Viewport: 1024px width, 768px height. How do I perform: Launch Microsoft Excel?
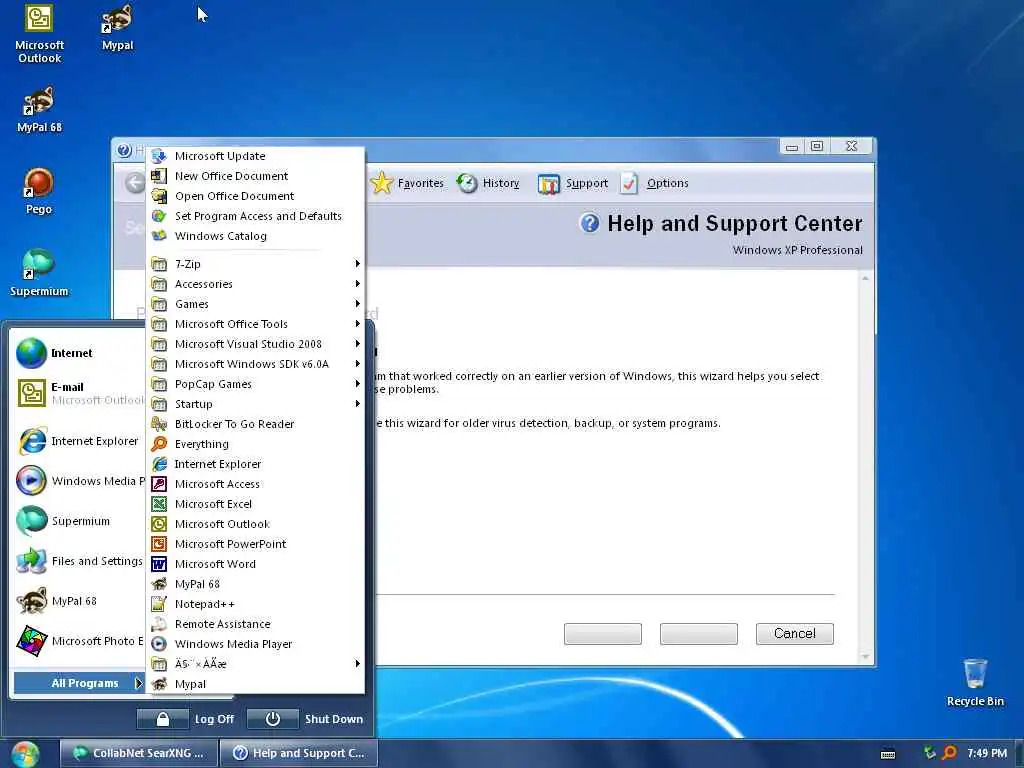pos(255,504)
